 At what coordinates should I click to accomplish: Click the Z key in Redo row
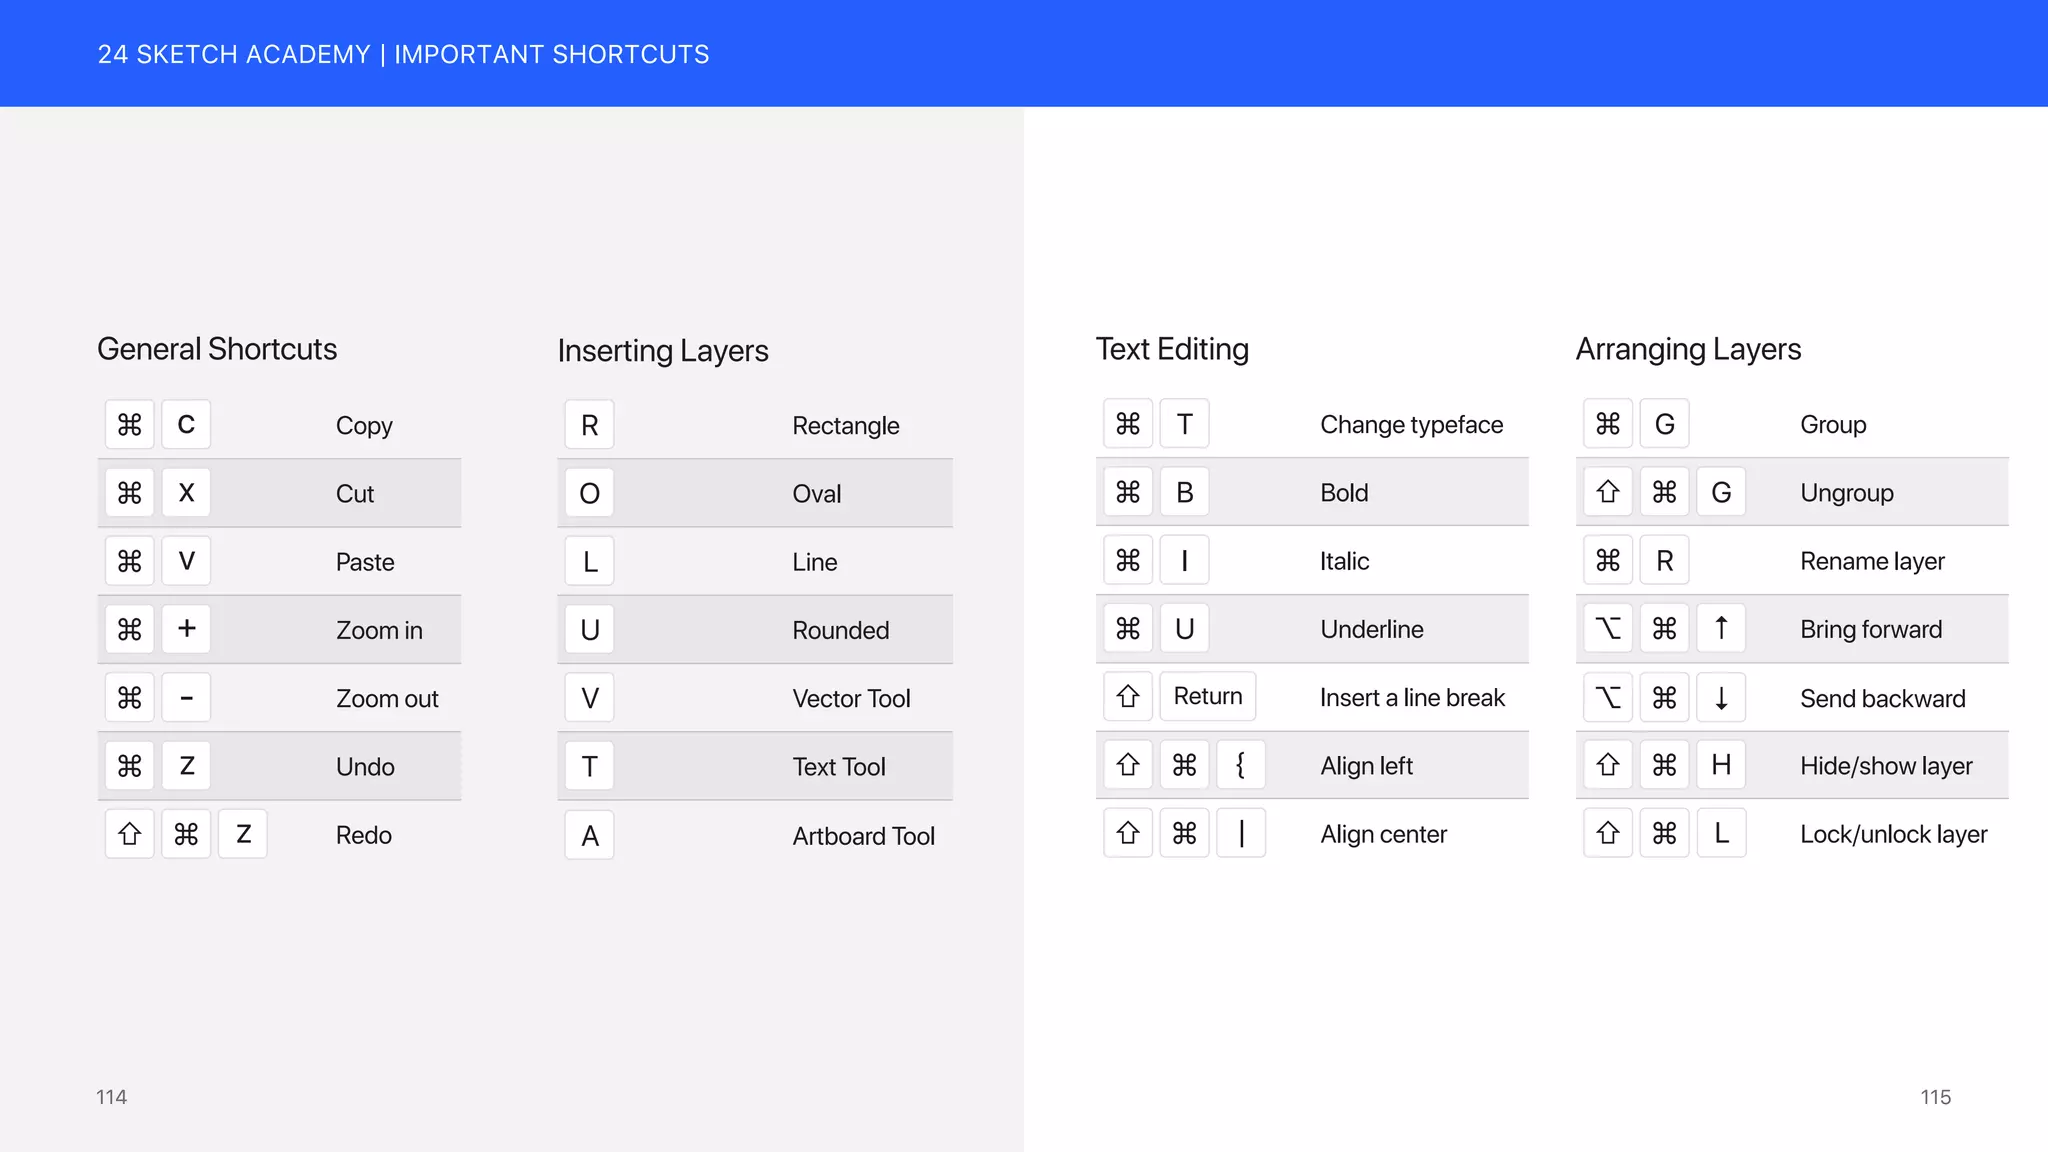tap(243, 834)
